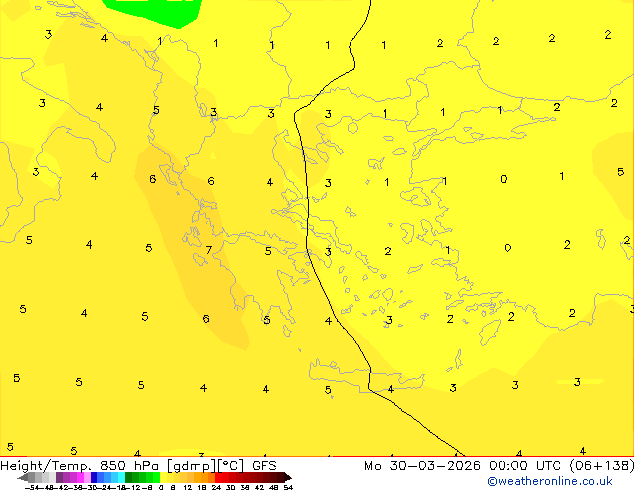Image resolution: width=634 pixels, height=490 pixels.
Task: Click the "Mo" weekday label
Action: [373, 466]
